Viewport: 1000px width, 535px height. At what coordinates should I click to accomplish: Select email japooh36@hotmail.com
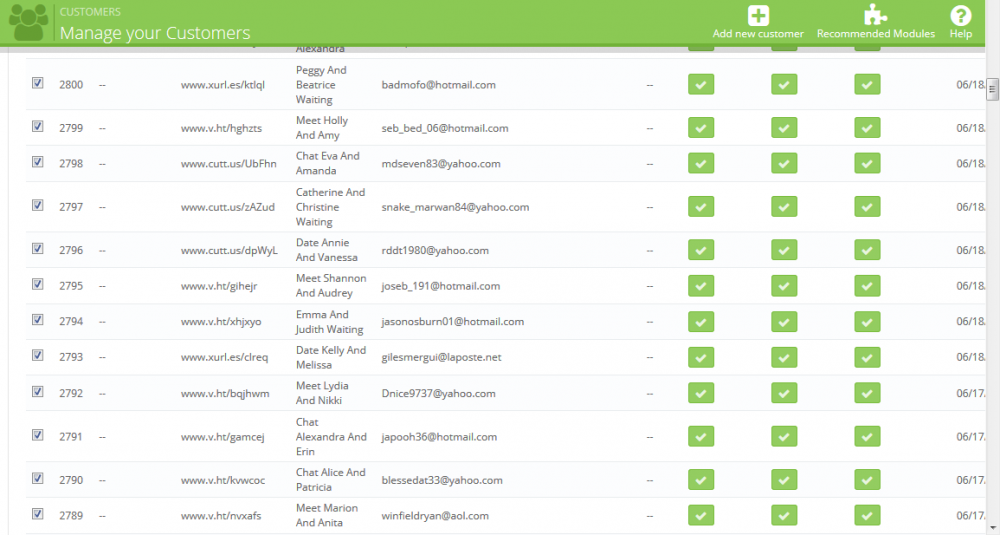(x=439, y=436)
